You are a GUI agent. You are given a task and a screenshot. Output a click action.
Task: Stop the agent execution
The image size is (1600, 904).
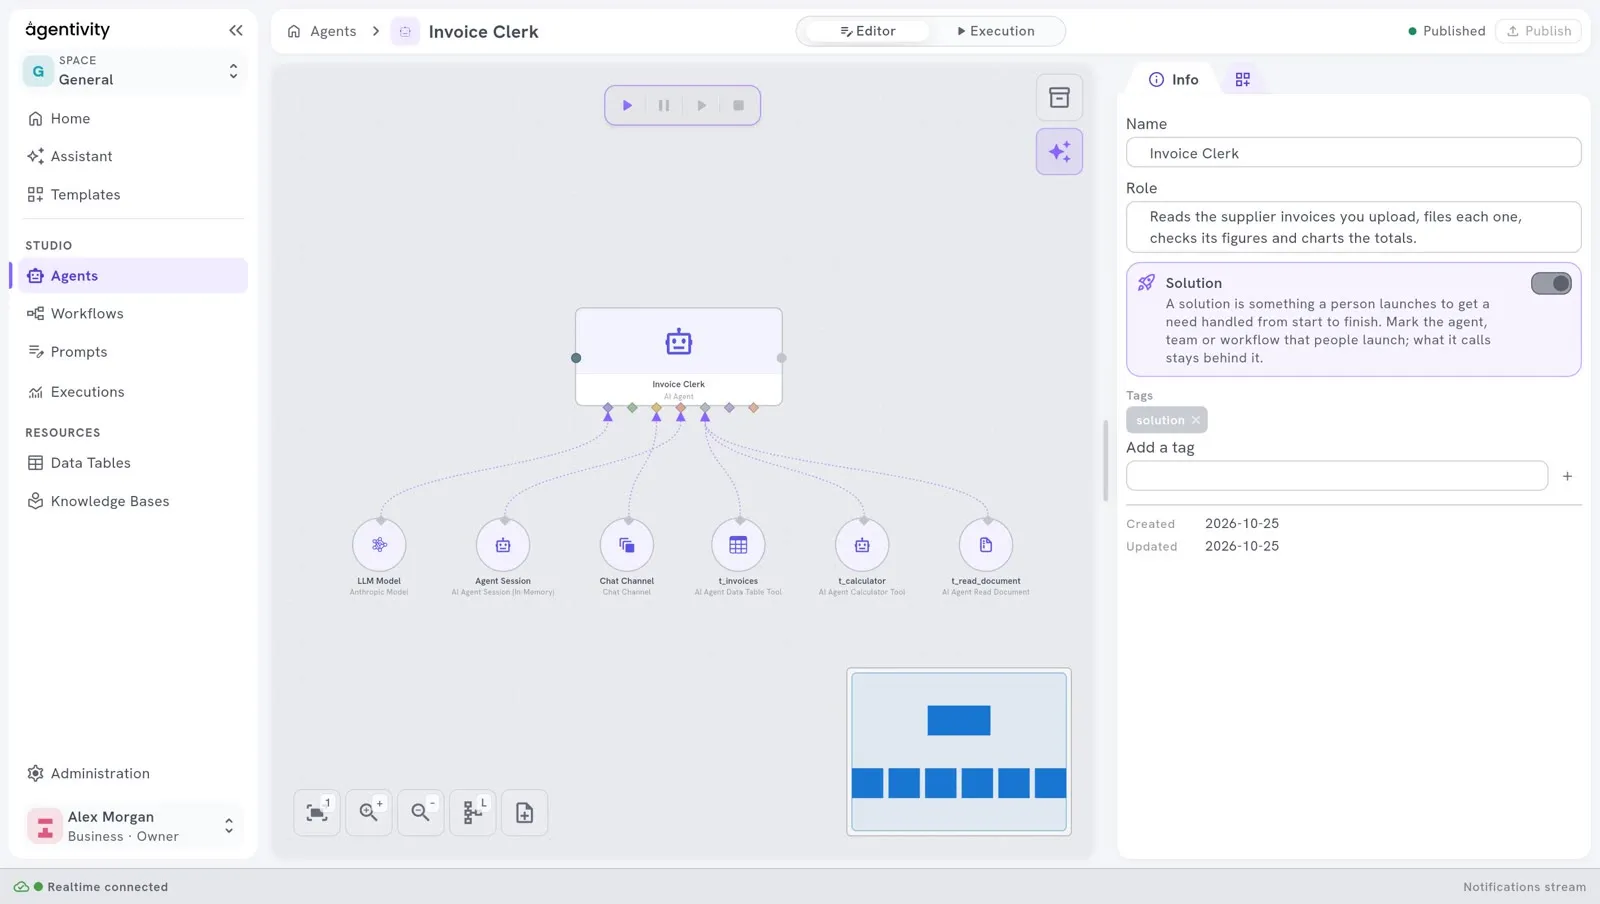(x=739, y=105)
